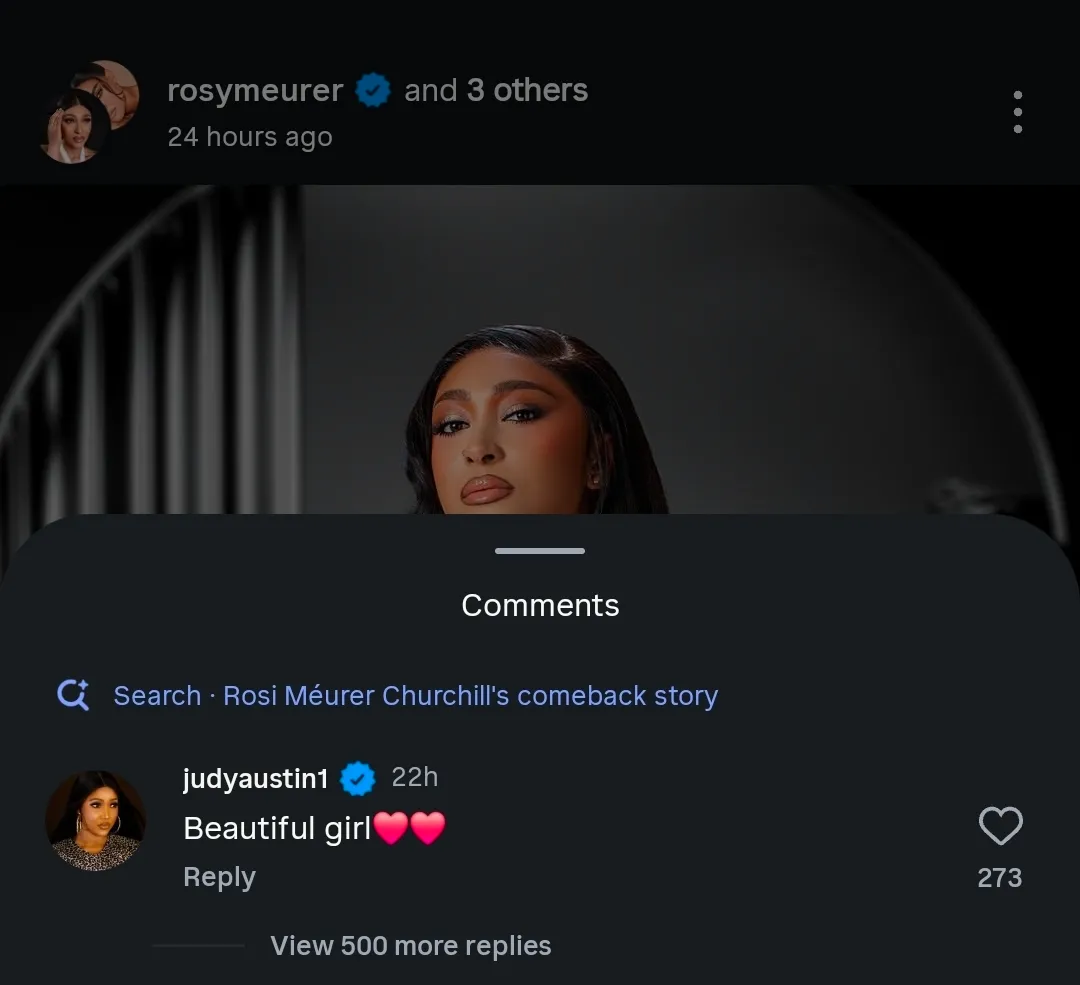Open the rosymeurer profile name
Screen dimensions: 1080x985
pos(255,91)
